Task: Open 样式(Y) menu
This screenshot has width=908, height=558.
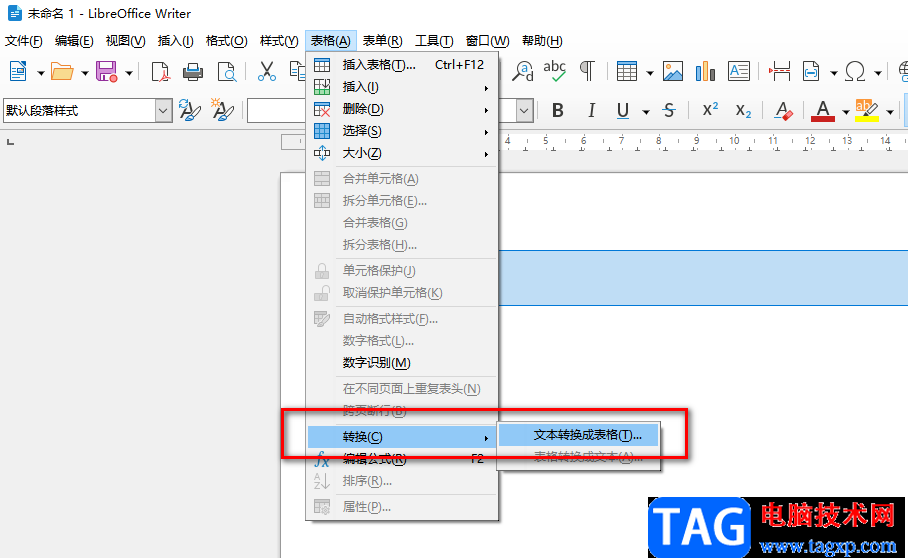Action: pos(279,41)
